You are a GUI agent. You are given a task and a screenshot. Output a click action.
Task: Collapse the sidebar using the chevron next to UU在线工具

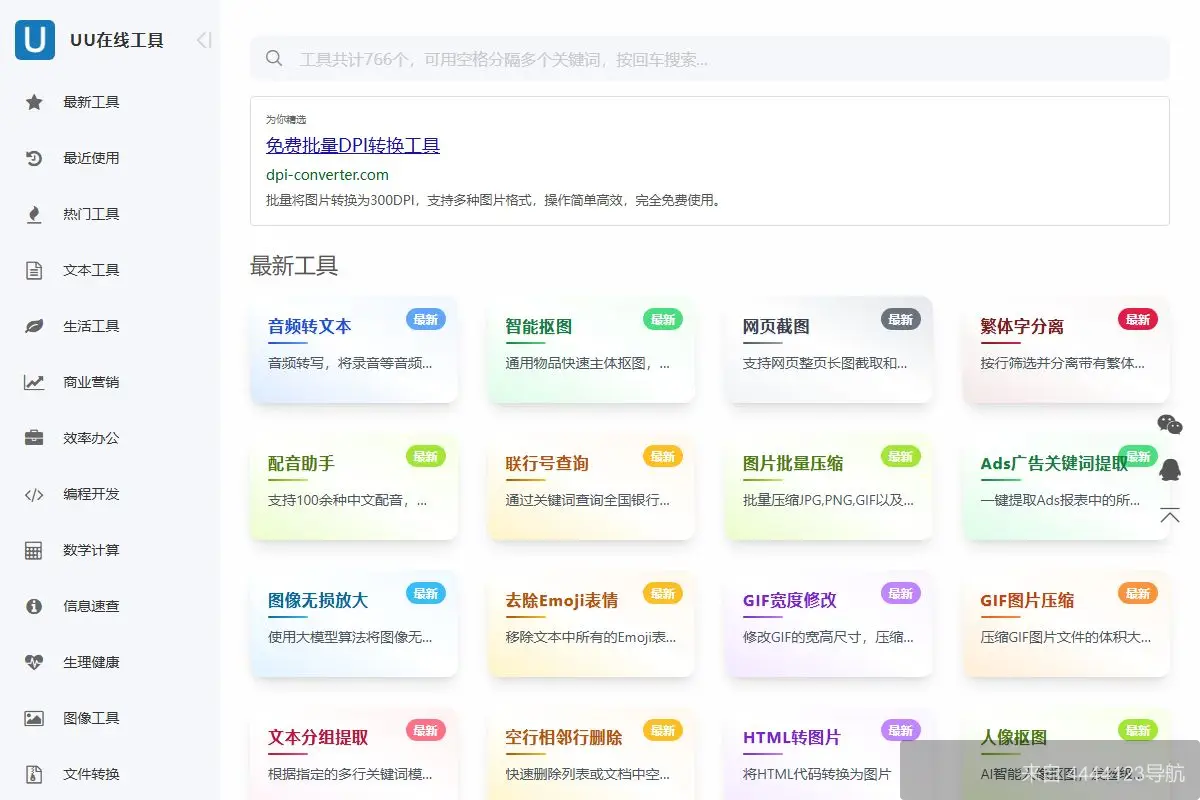pyautogui.click(x=203, y=40)
